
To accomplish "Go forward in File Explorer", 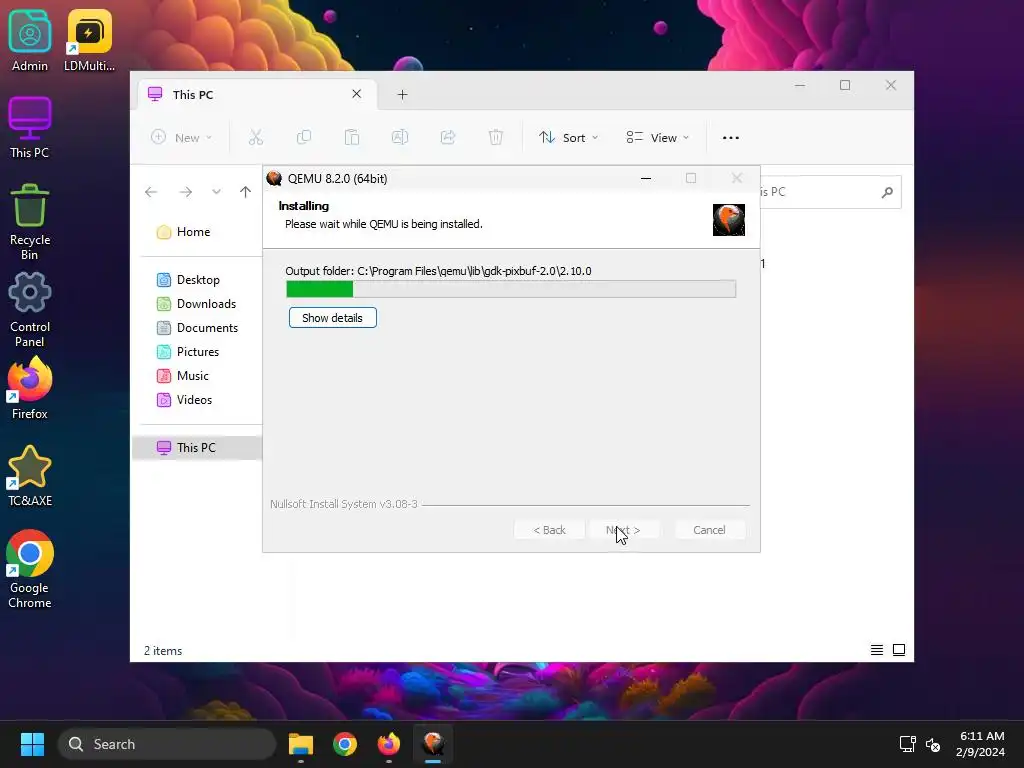I will [x=185, y=192].
